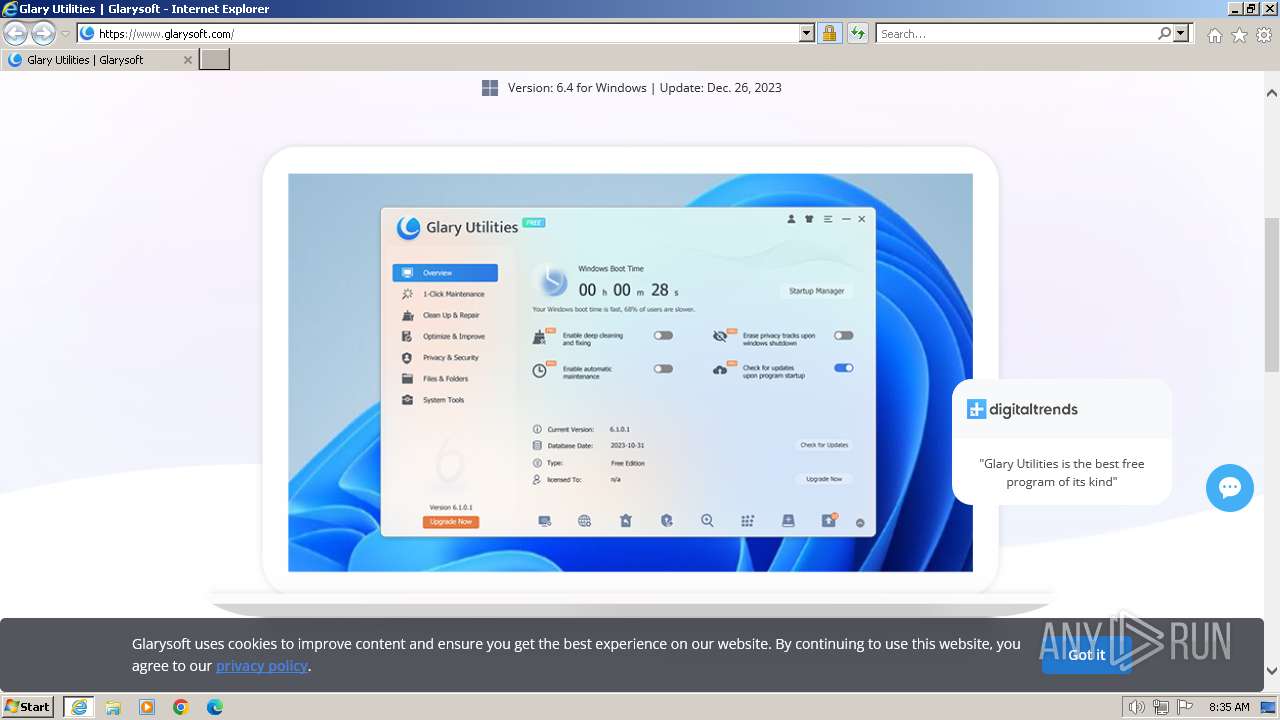Click the Glary skin shirt icon
The width and height of the screenshot is (1280, 720).
coord(810,219)
